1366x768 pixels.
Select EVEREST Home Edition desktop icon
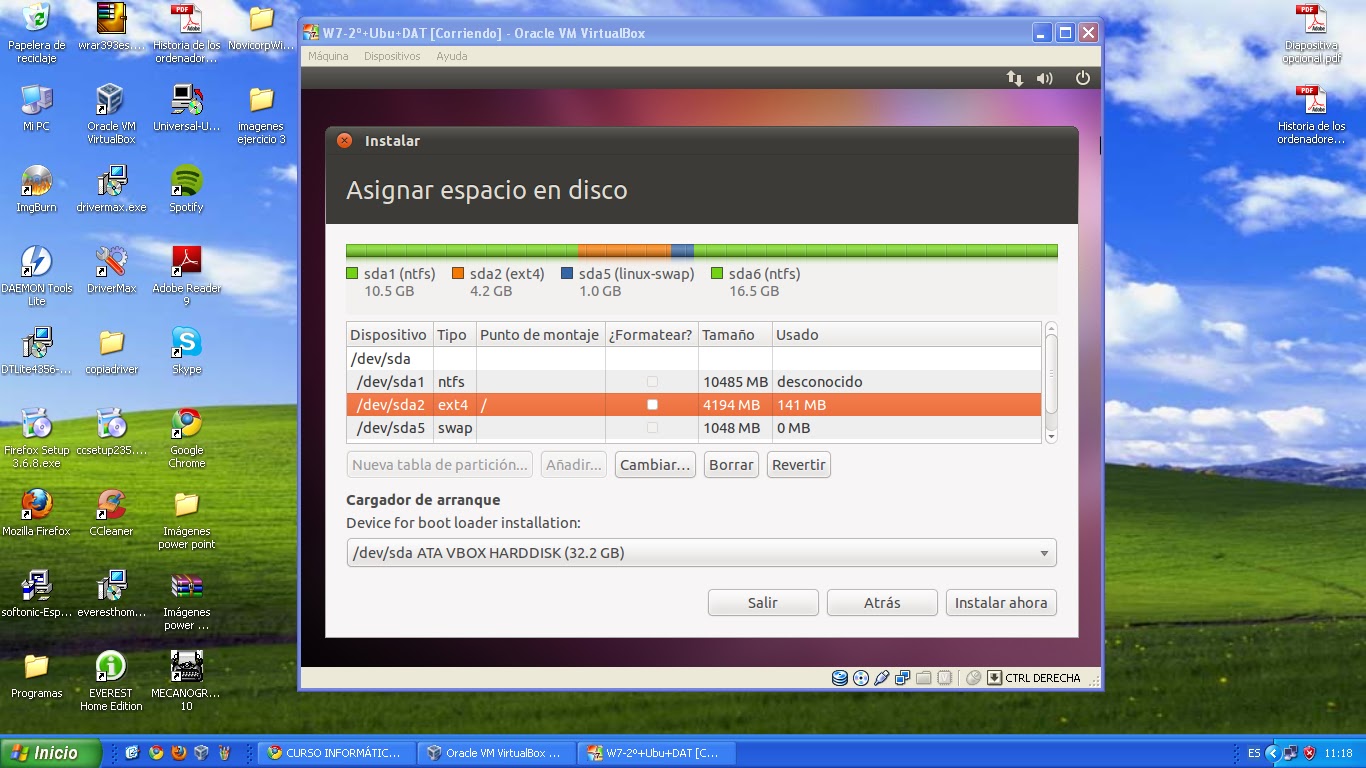(111, 680)
